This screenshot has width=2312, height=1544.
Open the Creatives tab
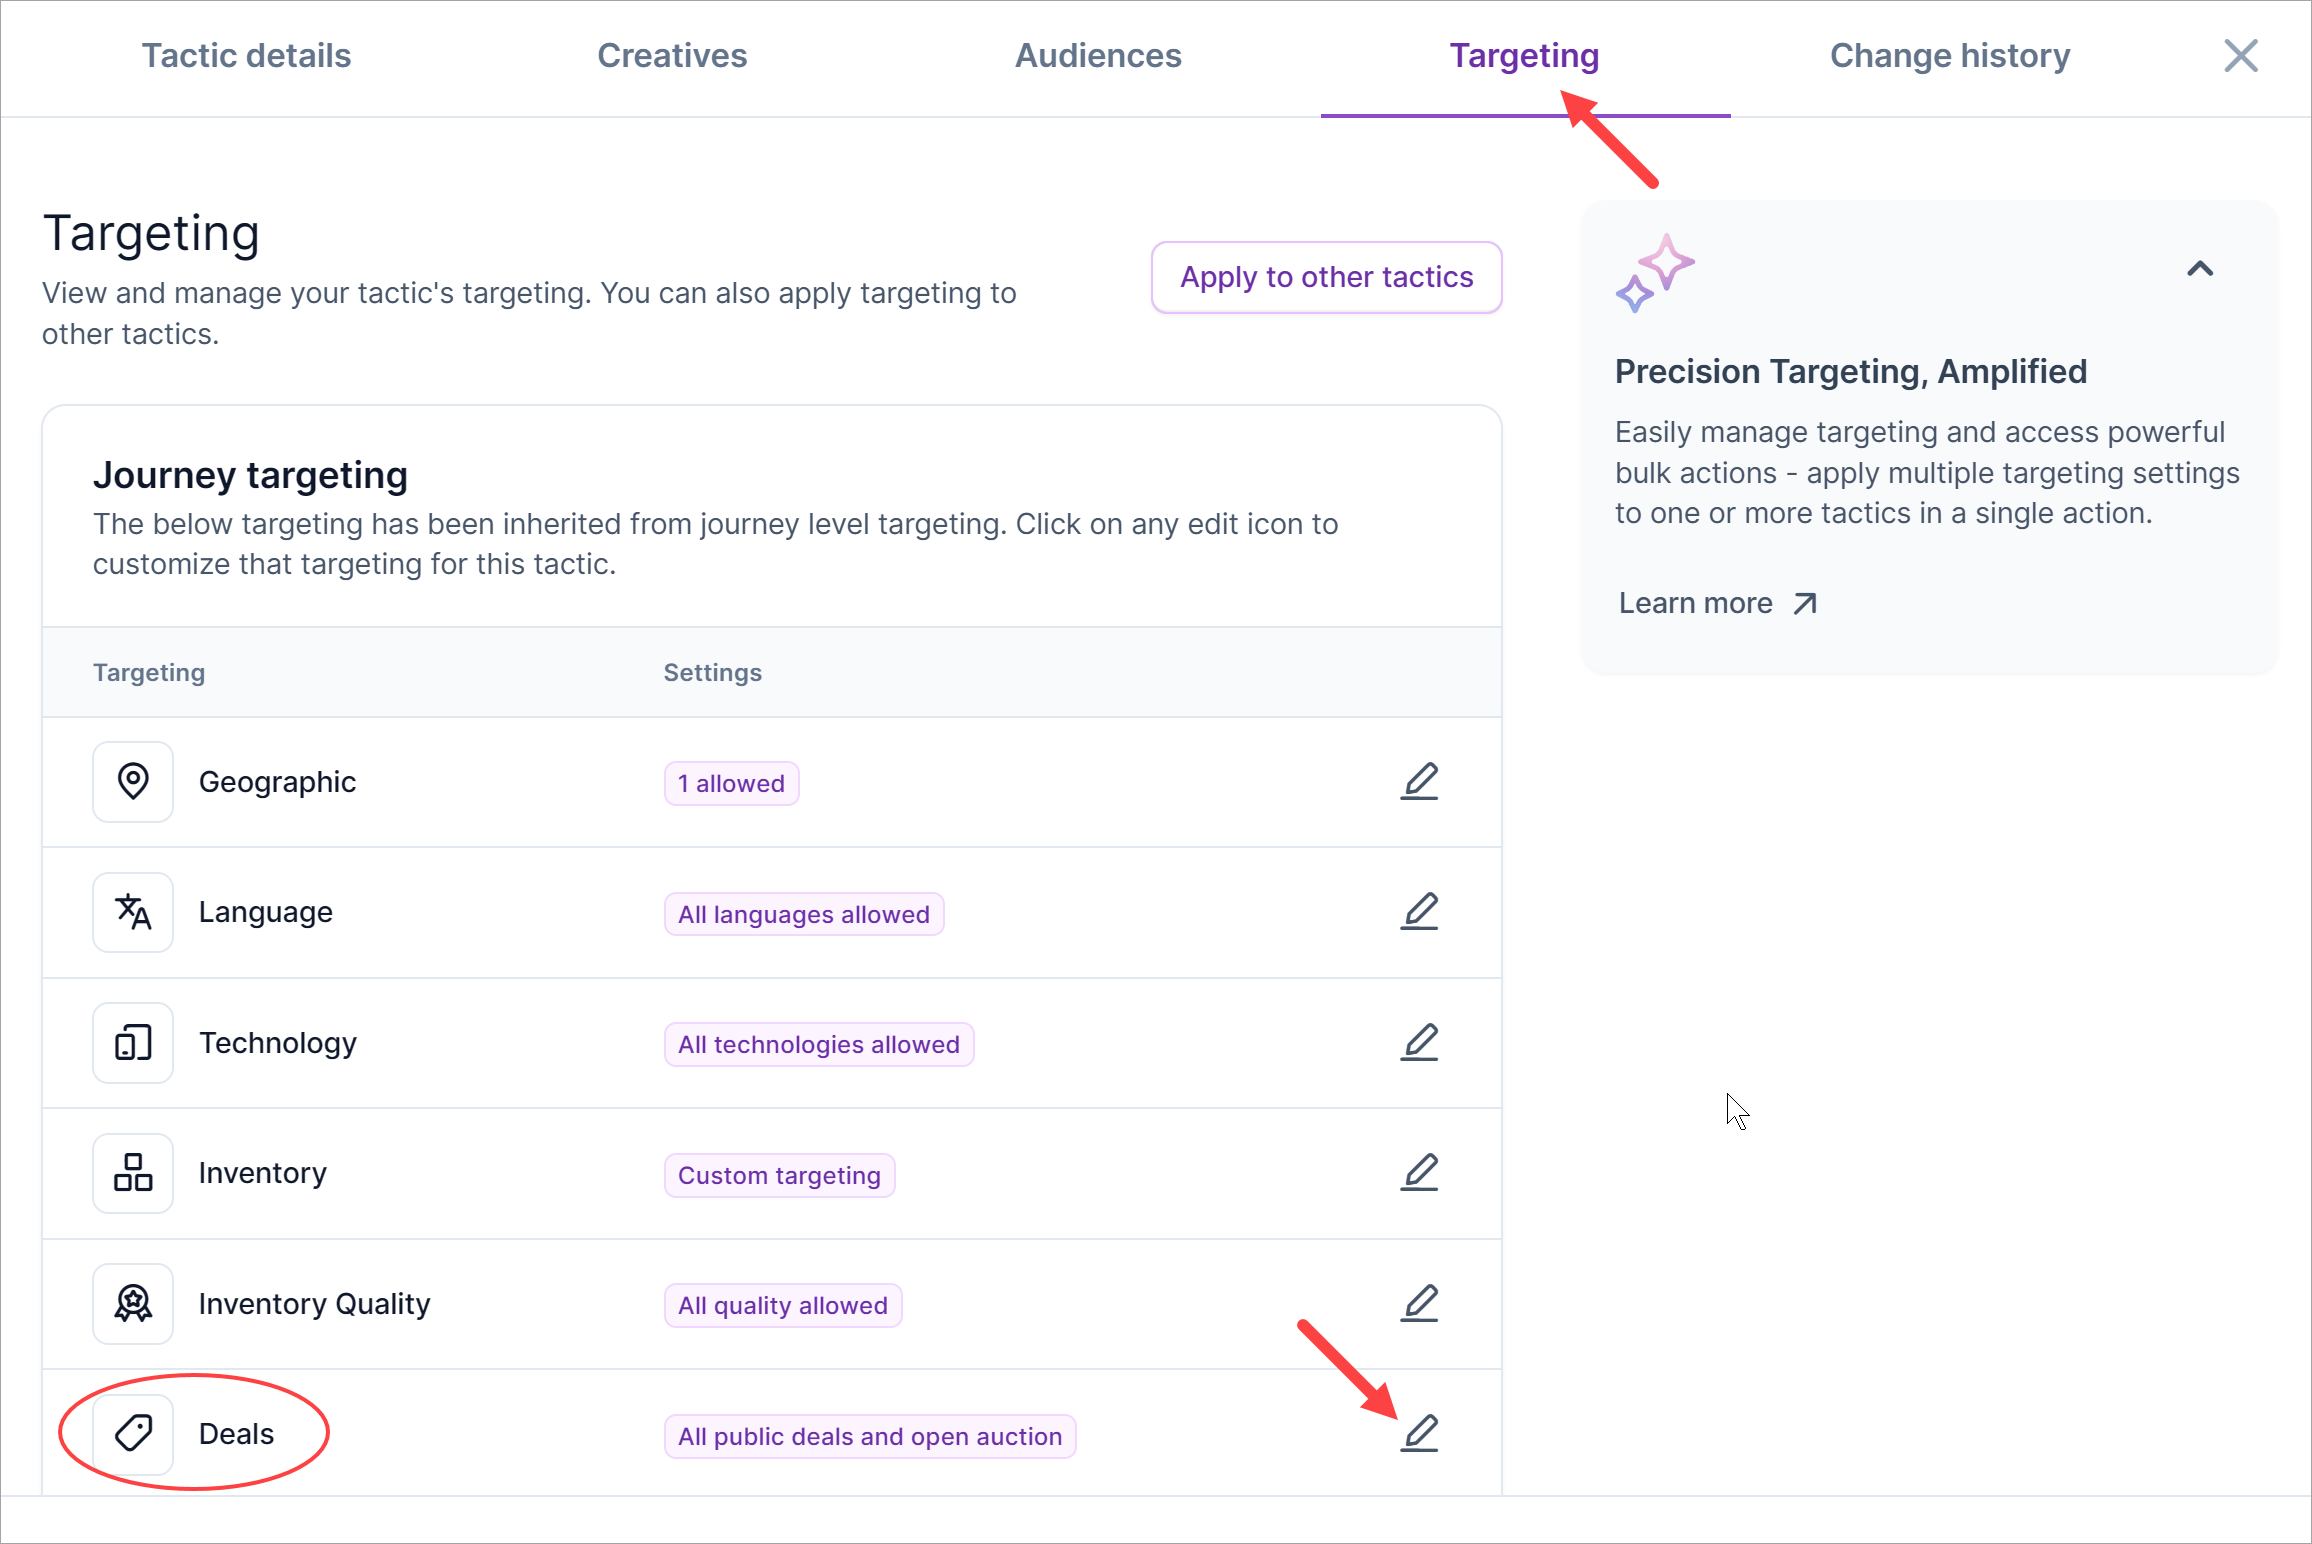tap(672, 56)
